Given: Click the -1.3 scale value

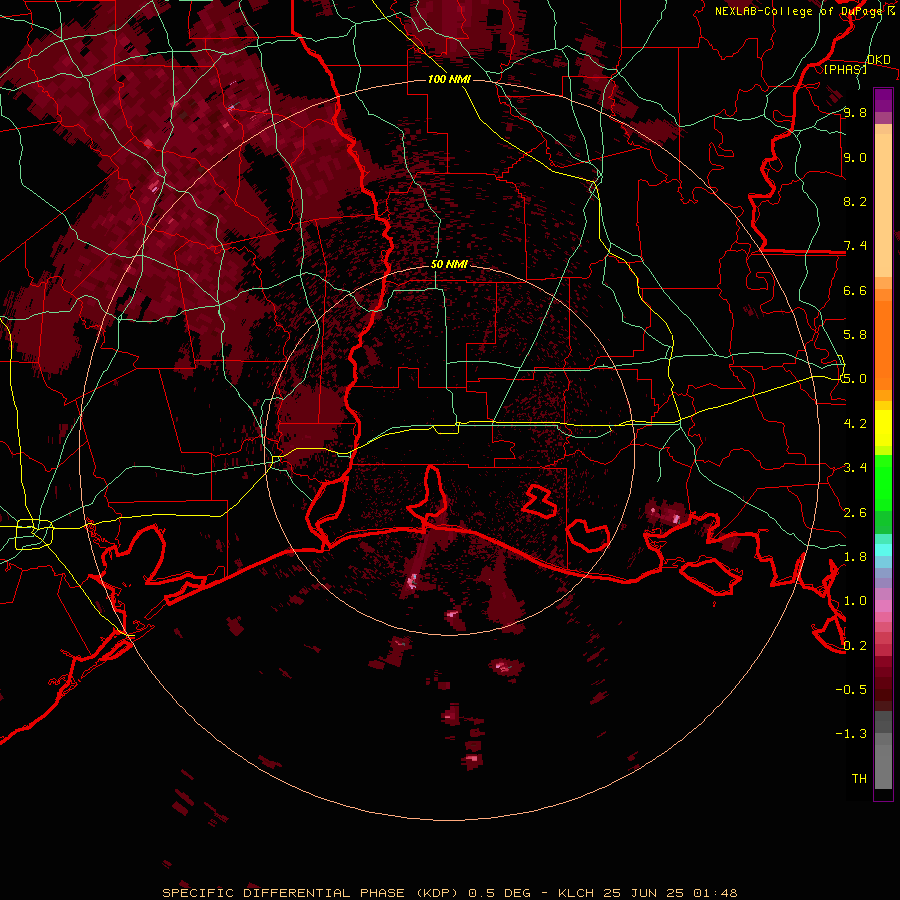Looking at the screenshot, I should click(x=851, y=734).
